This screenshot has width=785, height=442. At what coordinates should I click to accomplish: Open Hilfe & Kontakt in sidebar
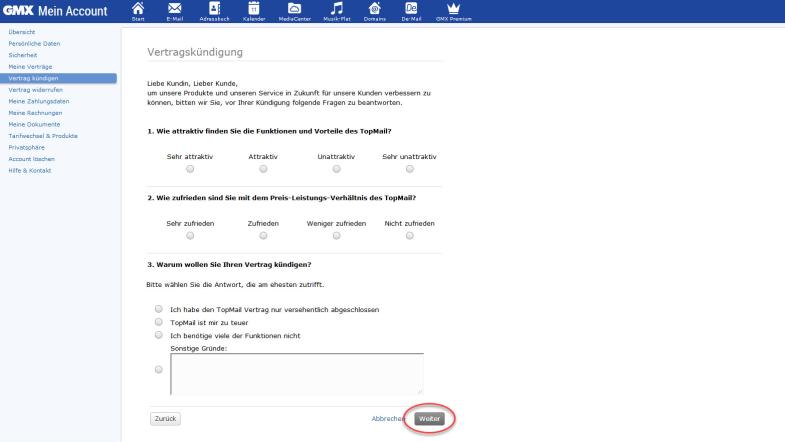coord(30,170)
